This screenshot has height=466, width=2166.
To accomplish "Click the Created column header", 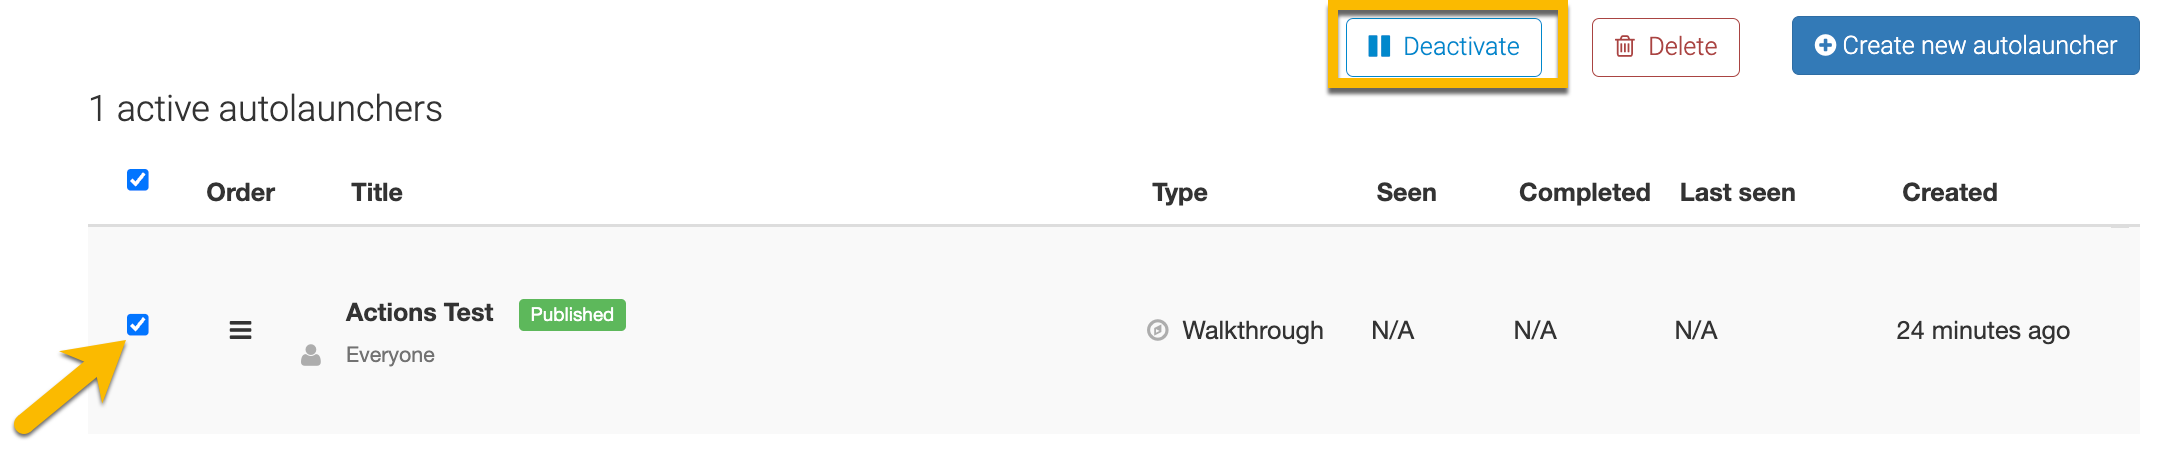I will coord(1949,192).
